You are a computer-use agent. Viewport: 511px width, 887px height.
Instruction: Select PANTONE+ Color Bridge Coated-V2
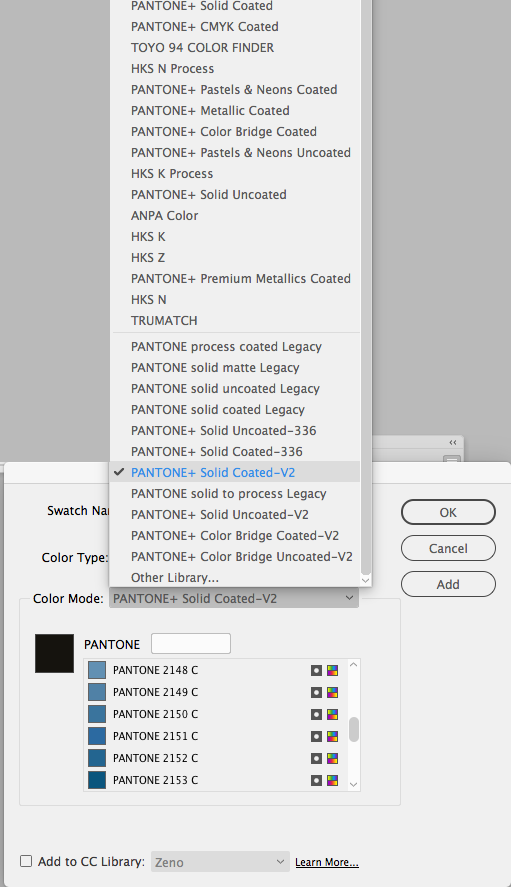point(235,536)
